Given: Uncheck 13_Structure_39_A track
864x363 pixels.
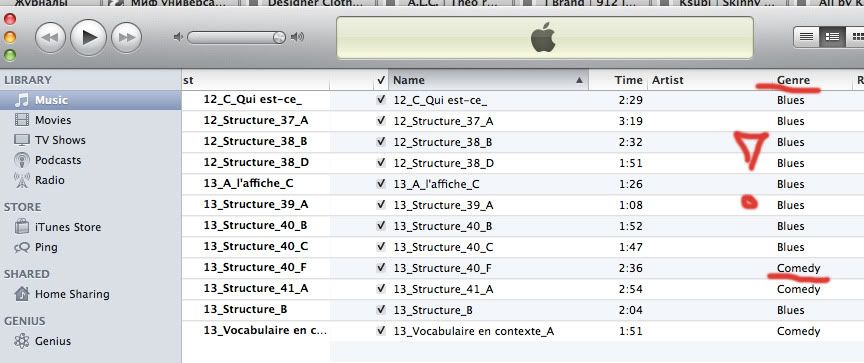Looking at the screenshot, I should point(380,205).
